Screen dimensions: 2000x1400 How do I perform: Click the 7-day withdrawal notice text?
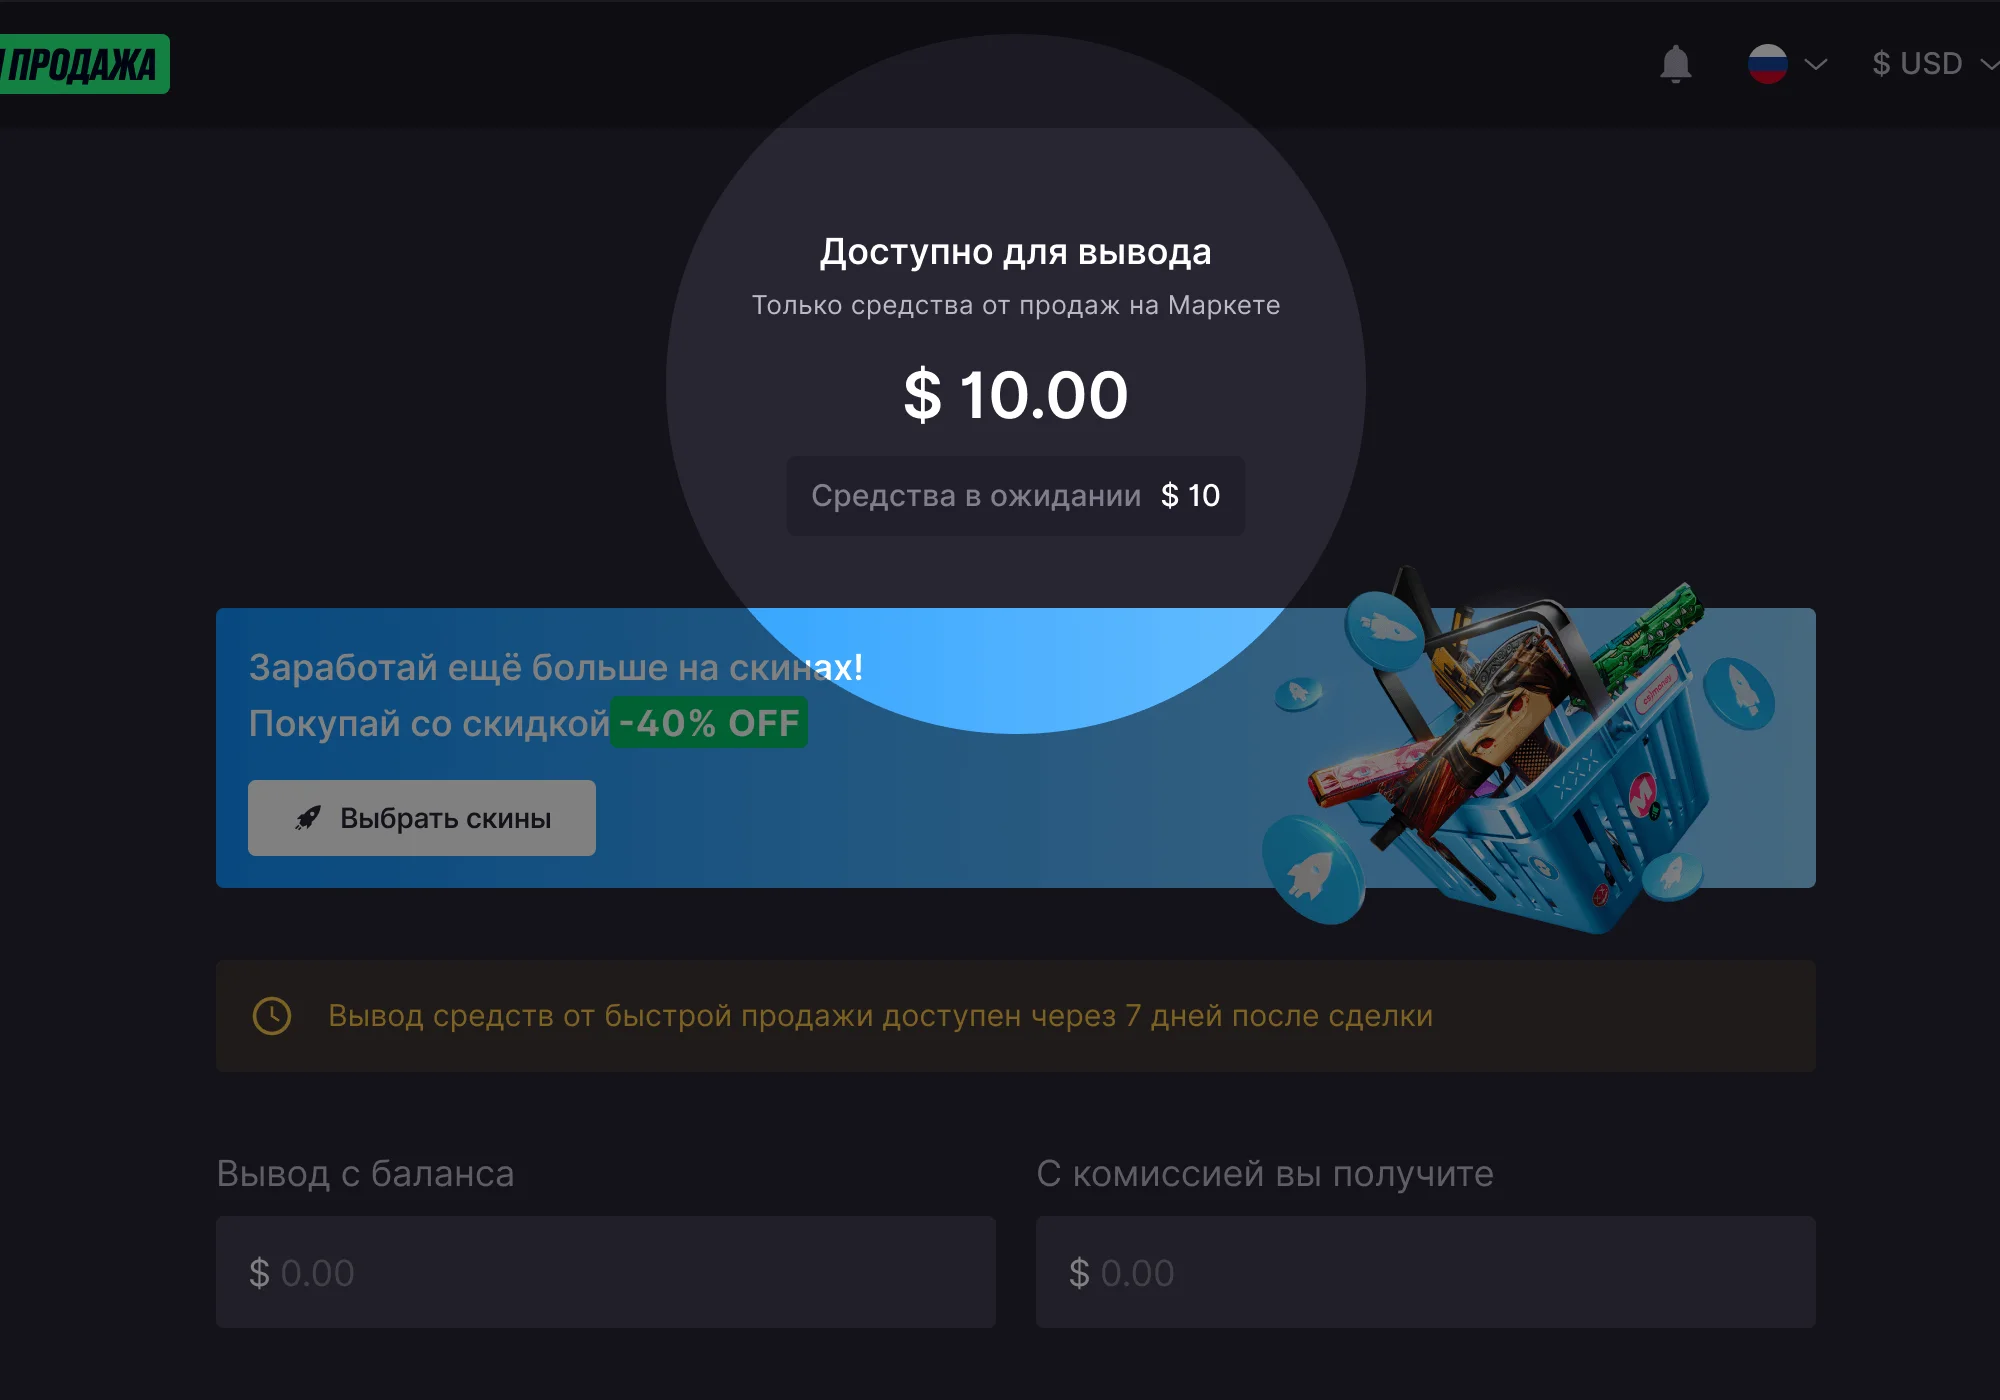click(880, 1016)
